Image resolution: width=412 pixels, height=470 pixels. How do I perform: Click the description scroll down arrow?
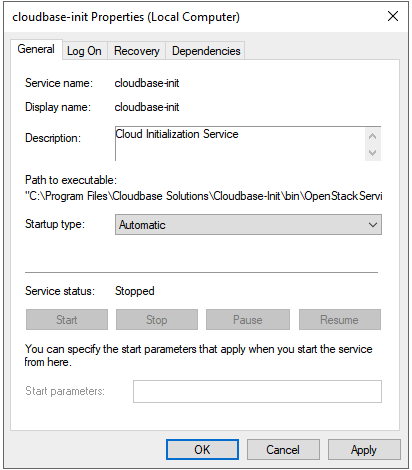click(x=373, y=153)
